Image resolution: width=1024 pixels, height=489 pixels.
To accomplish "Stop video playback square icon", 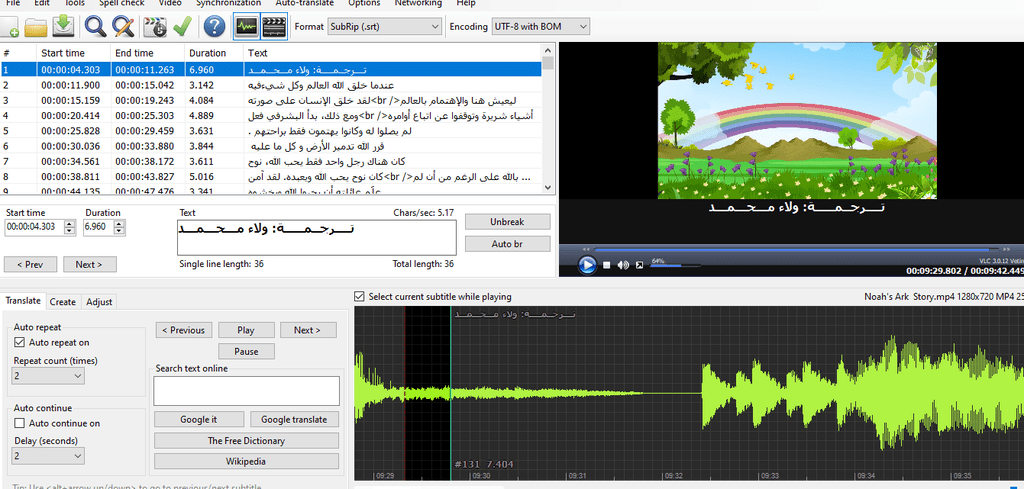I will [x=607, y=265].
